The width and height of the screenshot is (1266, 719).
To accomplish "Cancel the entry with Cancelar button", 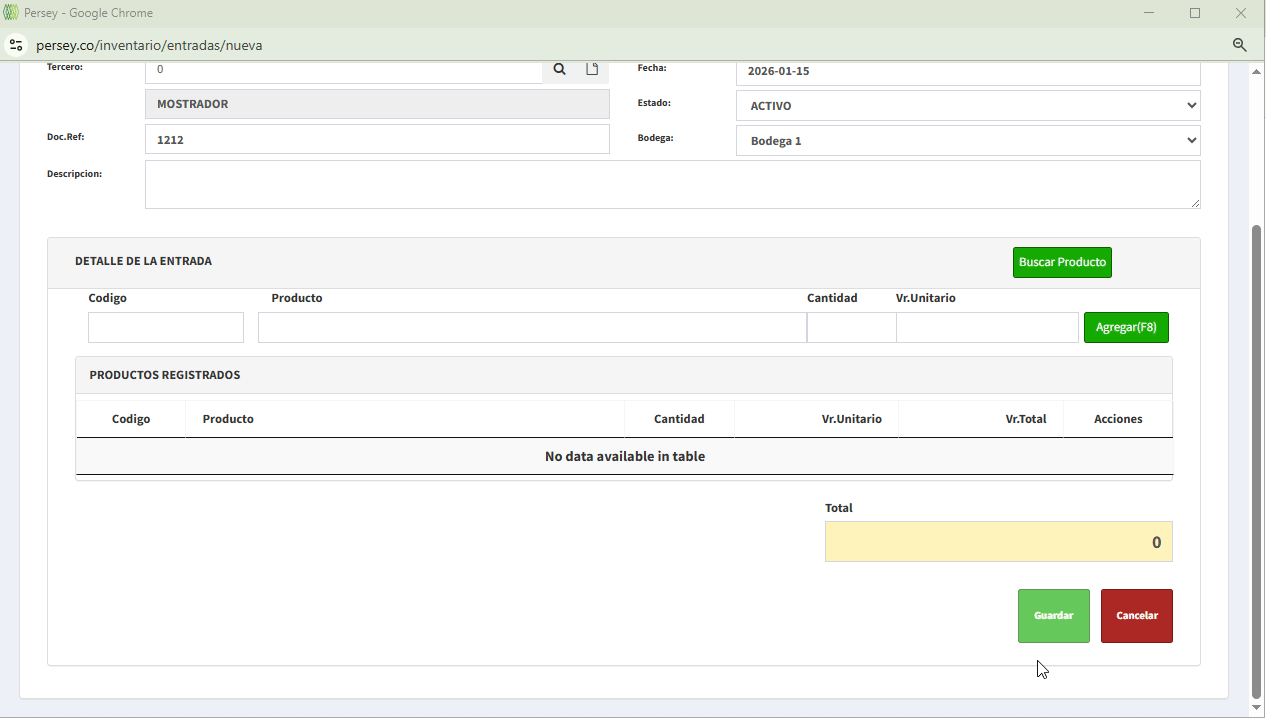I will (1136, 616).
